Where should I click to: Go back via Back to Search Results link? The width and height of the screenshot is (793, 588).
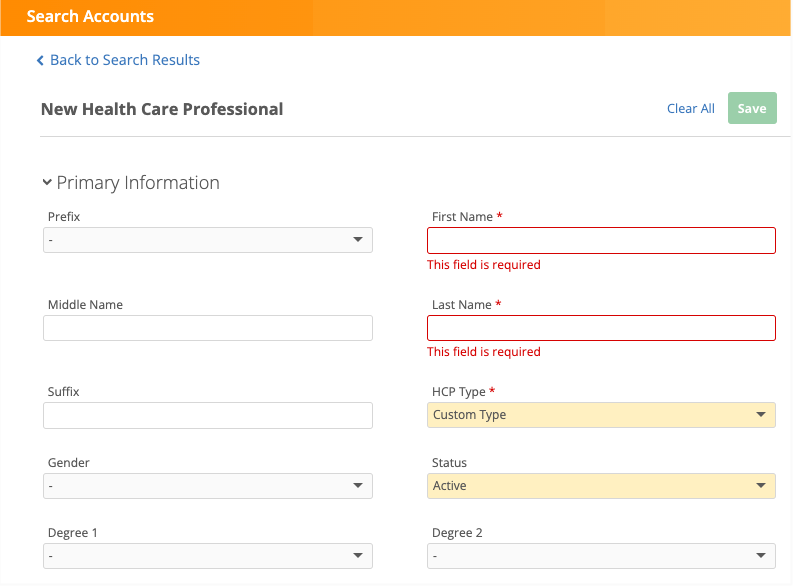click(125, 60)
